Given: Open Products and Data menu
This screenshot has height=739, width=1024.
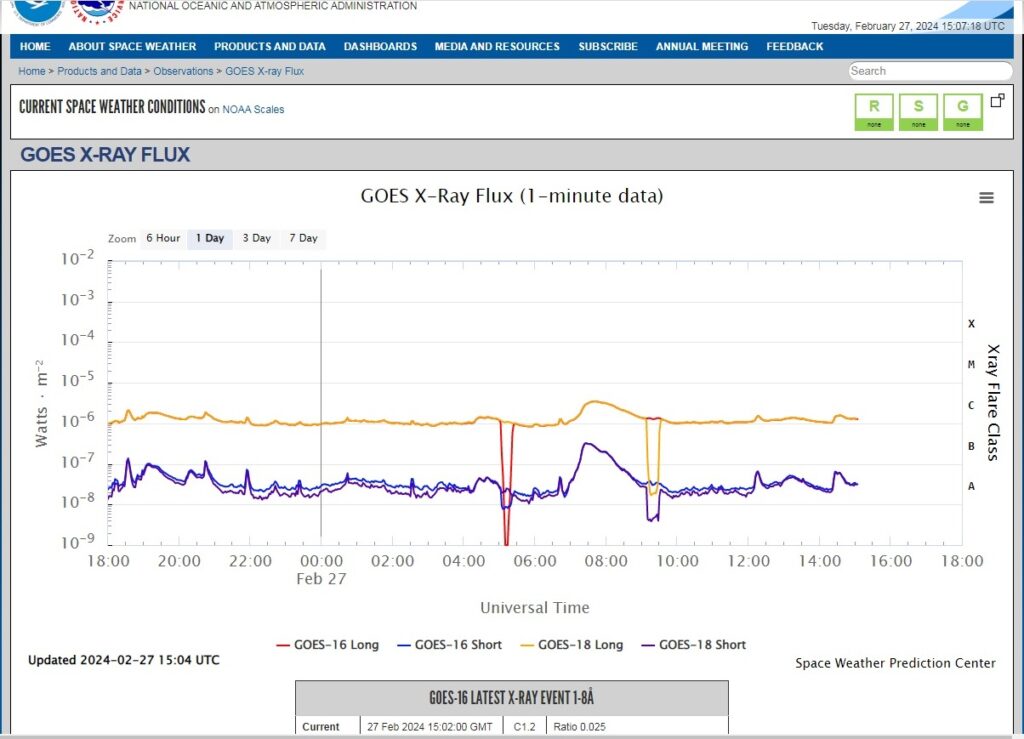Looking at the screenshot, I should [270, 46].
